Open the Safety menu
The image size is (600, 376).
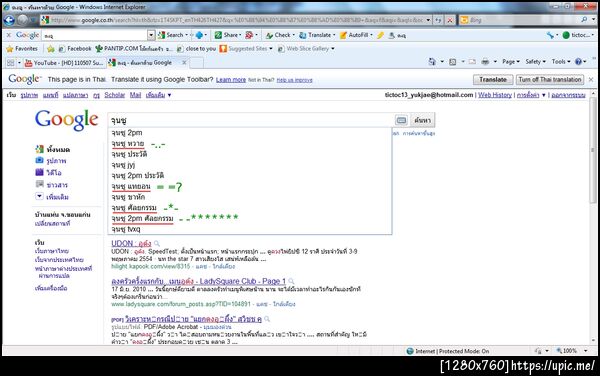click(535, 62)
